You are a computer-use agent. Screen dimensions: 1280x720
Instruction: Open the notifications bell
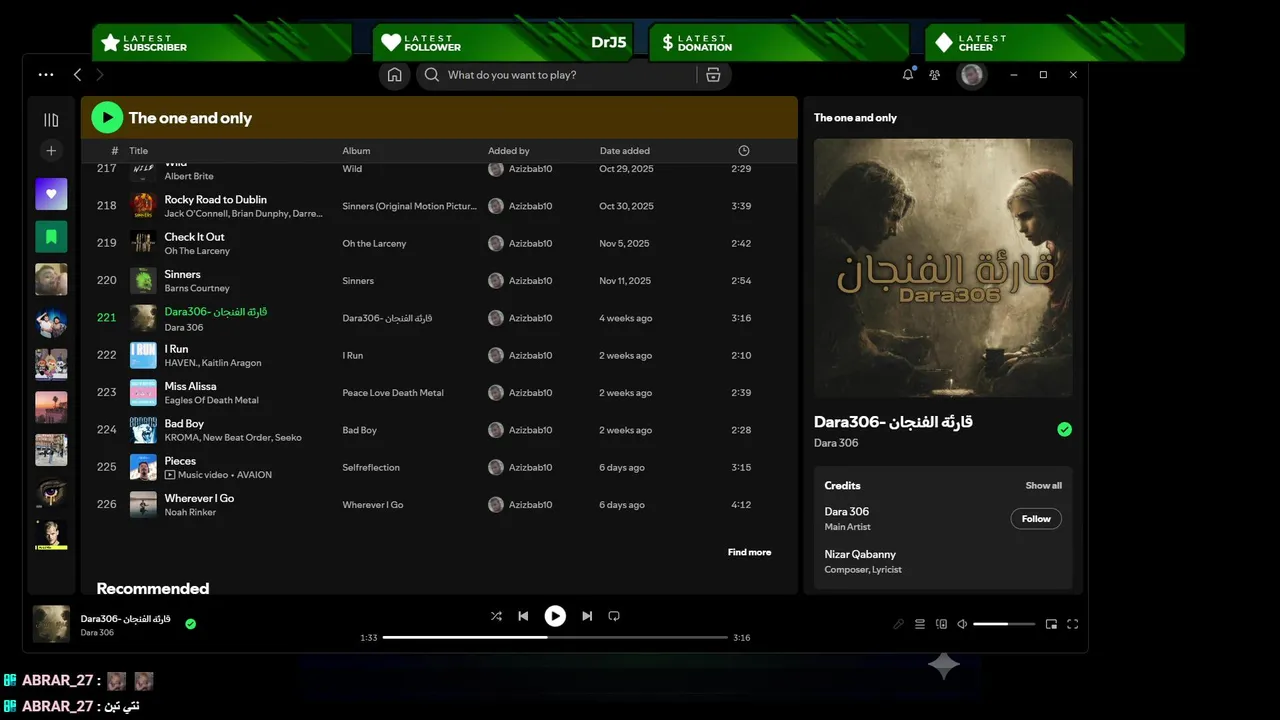coord(908,75)
